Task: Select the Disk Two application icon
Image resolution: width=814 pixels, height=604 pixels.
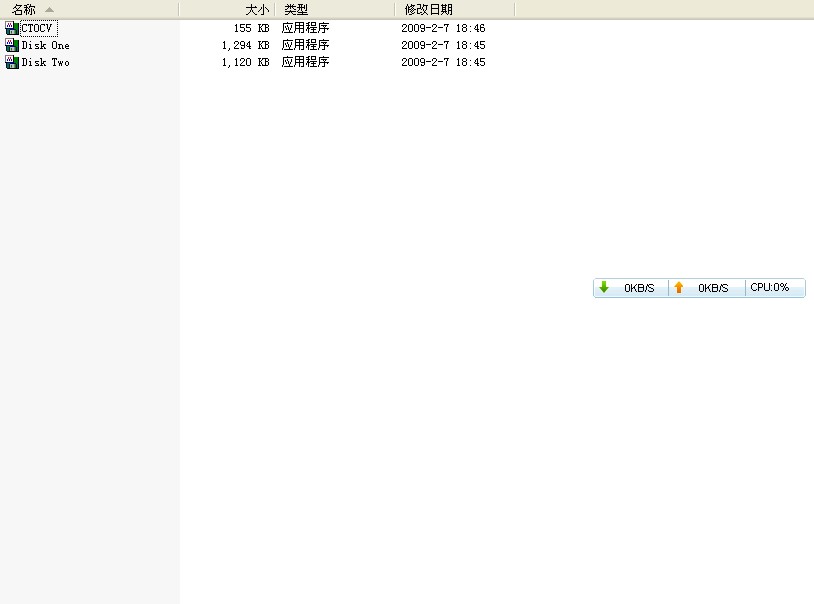Action: [12, 62]
